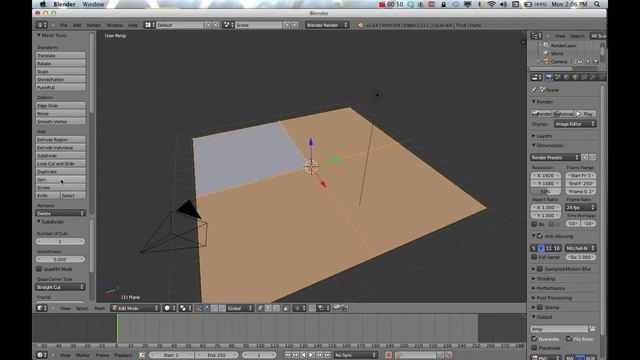The width and height of the screenshot is (640, 360).
Task: Jump to last frame in timeline
Action: pyautogui.click(x=327, y=355)
